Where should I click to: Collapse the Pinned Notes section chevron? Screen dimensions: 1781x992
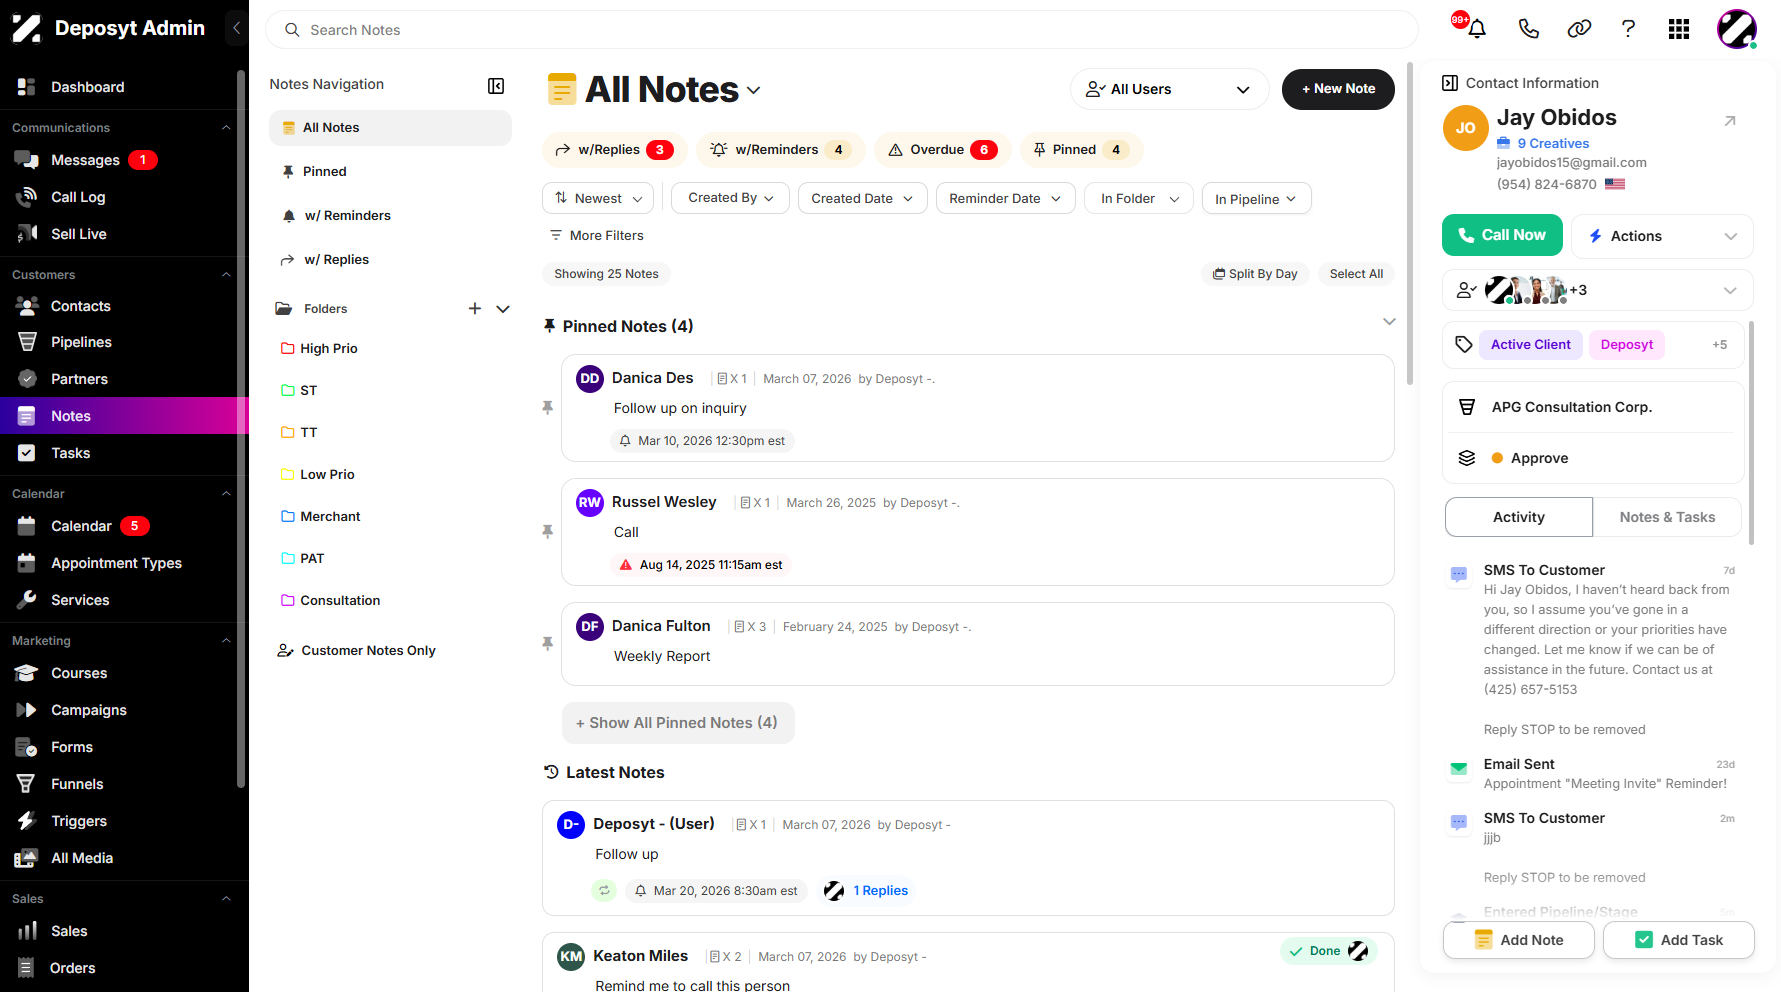(1389, 321)
